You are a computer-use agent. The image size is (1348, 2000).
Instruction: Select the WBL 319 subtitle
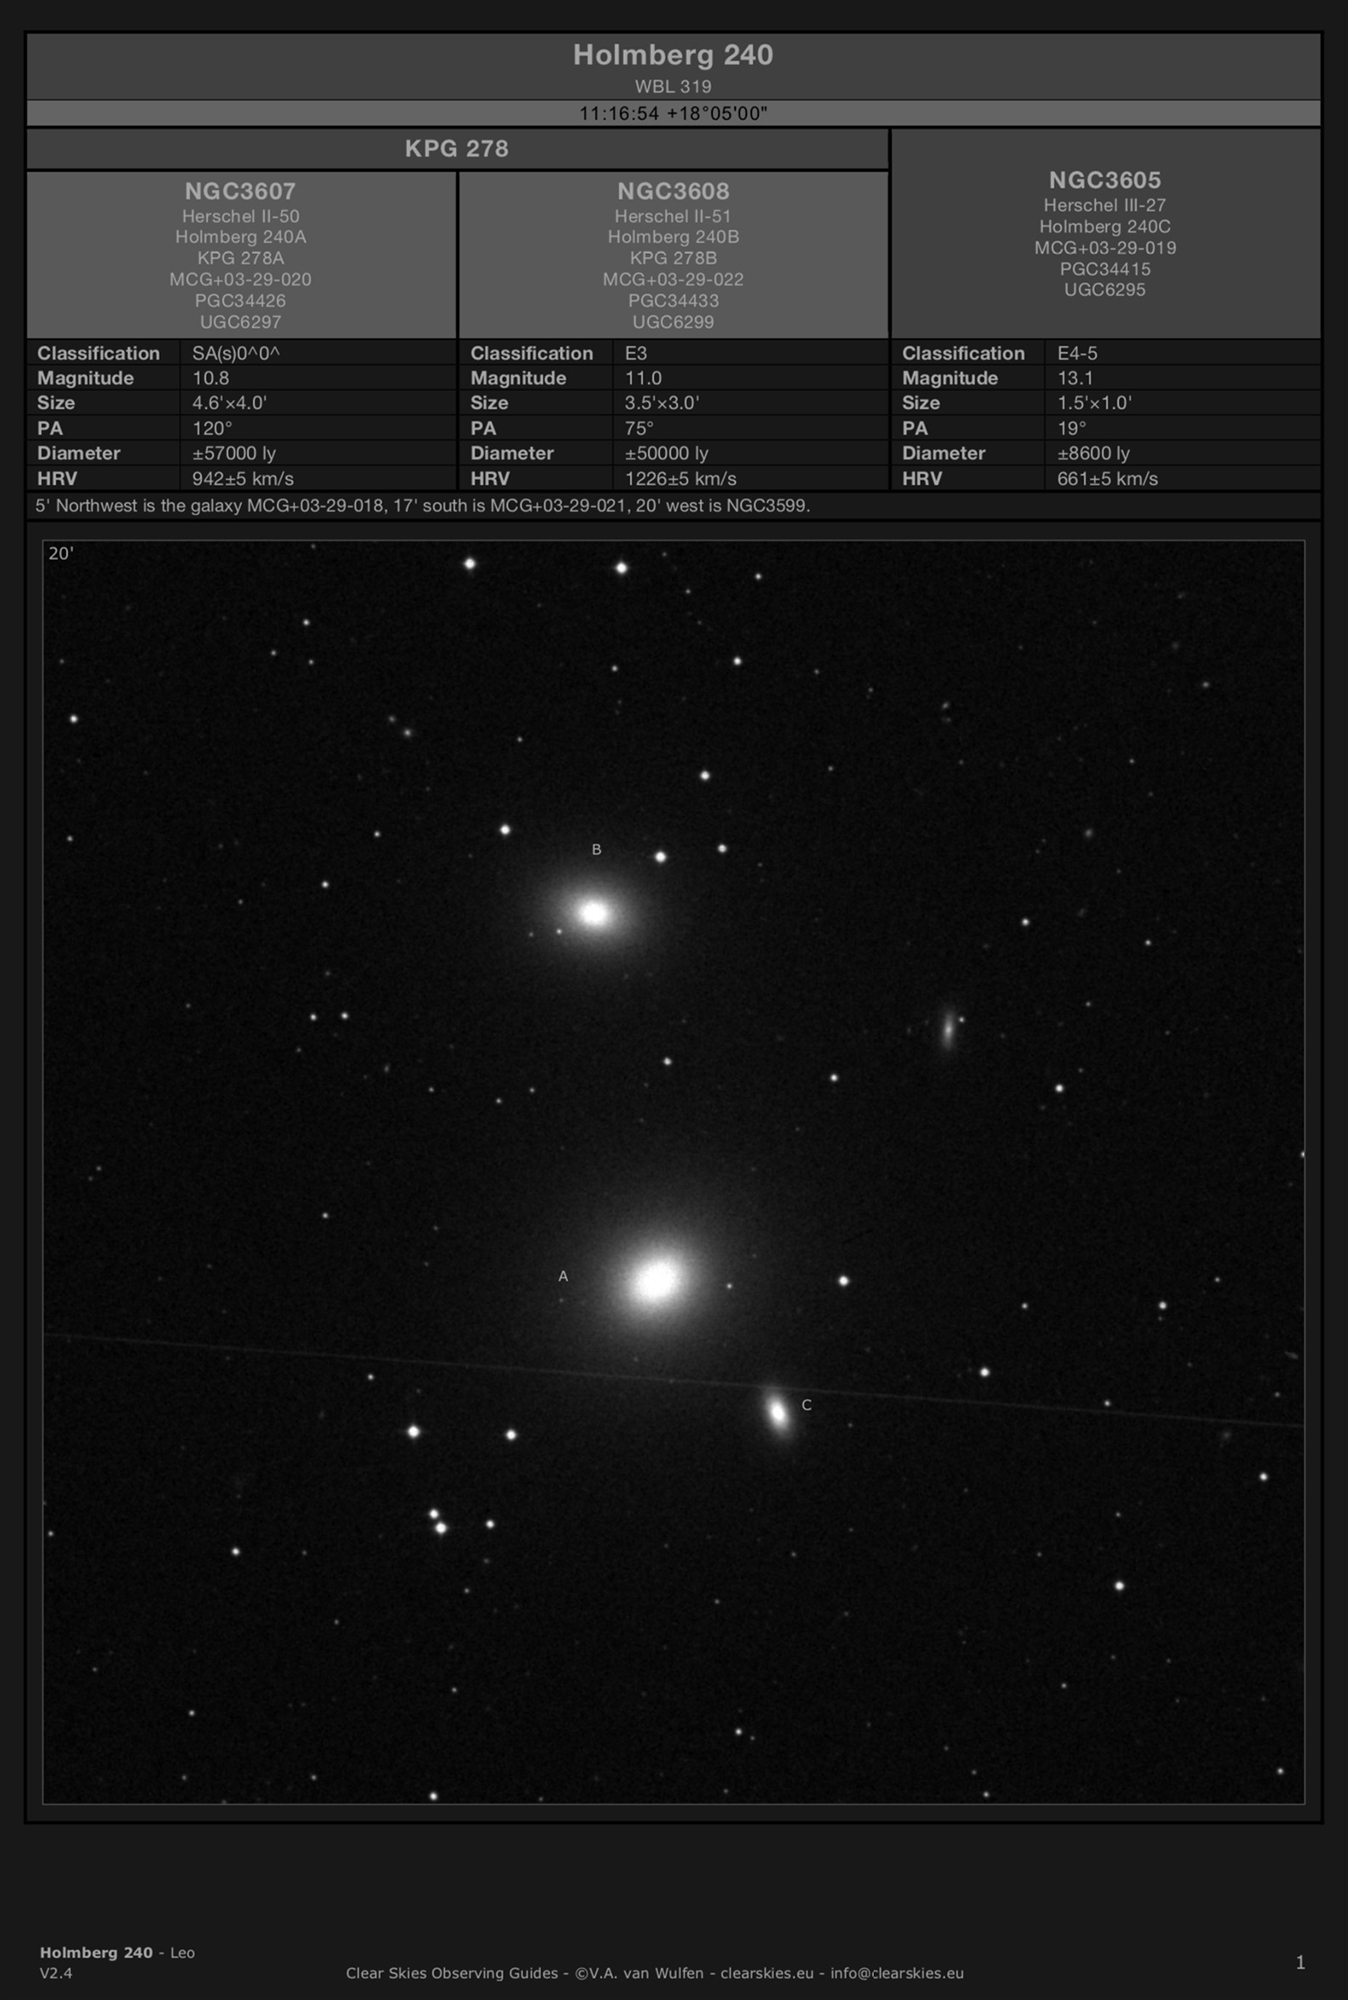[x=673, y=86]
